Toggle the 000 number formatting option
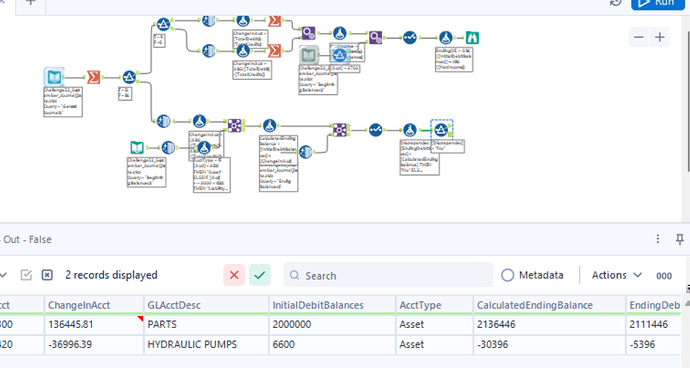The width and height of the screenshot is (690, 368). [664, 276]
